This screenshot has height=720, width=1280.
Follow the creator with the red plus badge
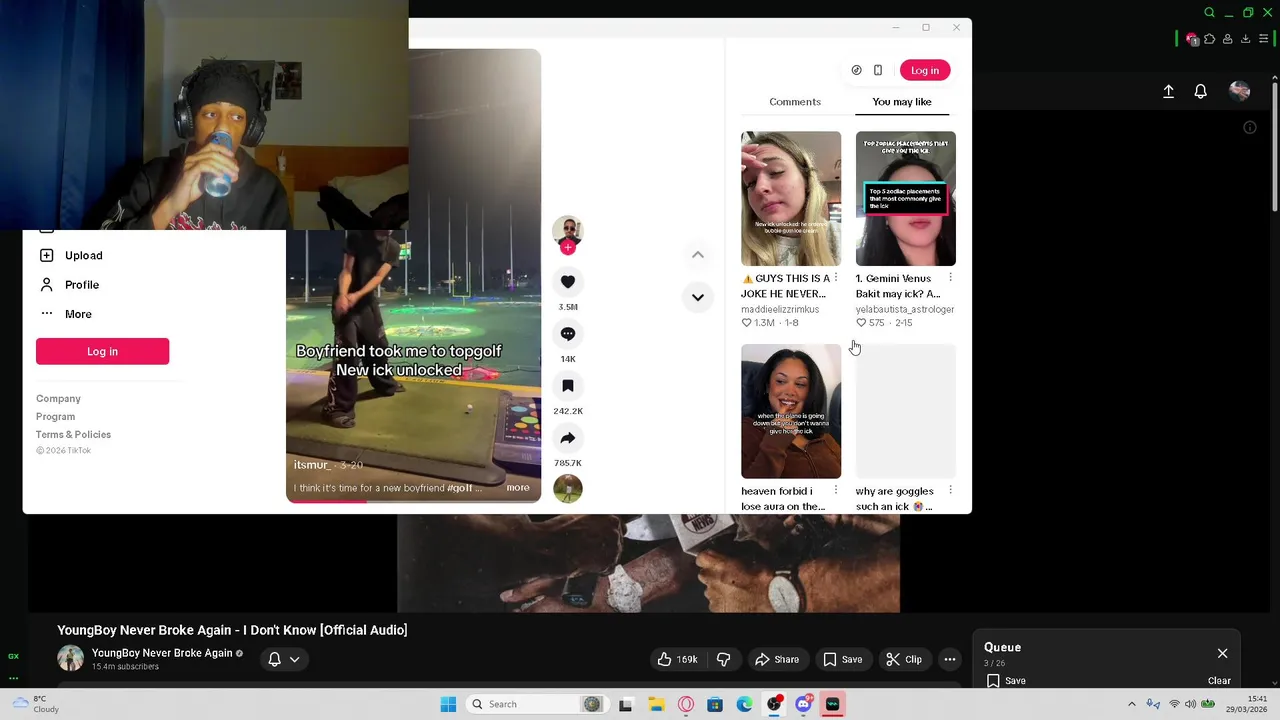coord(568,247)
